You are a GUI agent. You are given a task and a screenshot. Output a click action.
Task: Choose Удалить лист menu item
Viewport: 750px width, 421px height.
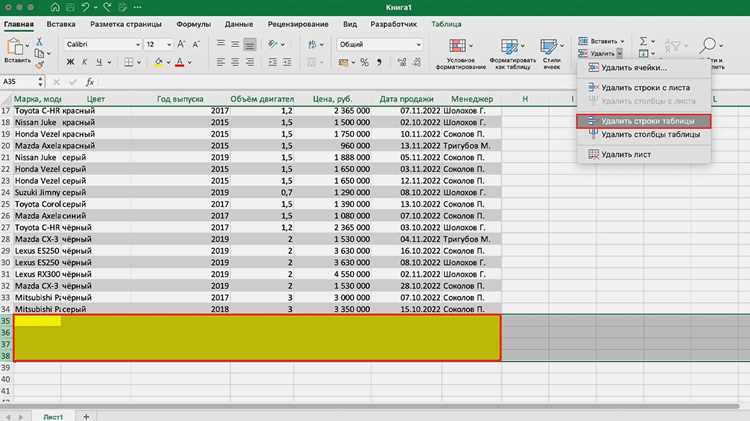tap(643, 155)
